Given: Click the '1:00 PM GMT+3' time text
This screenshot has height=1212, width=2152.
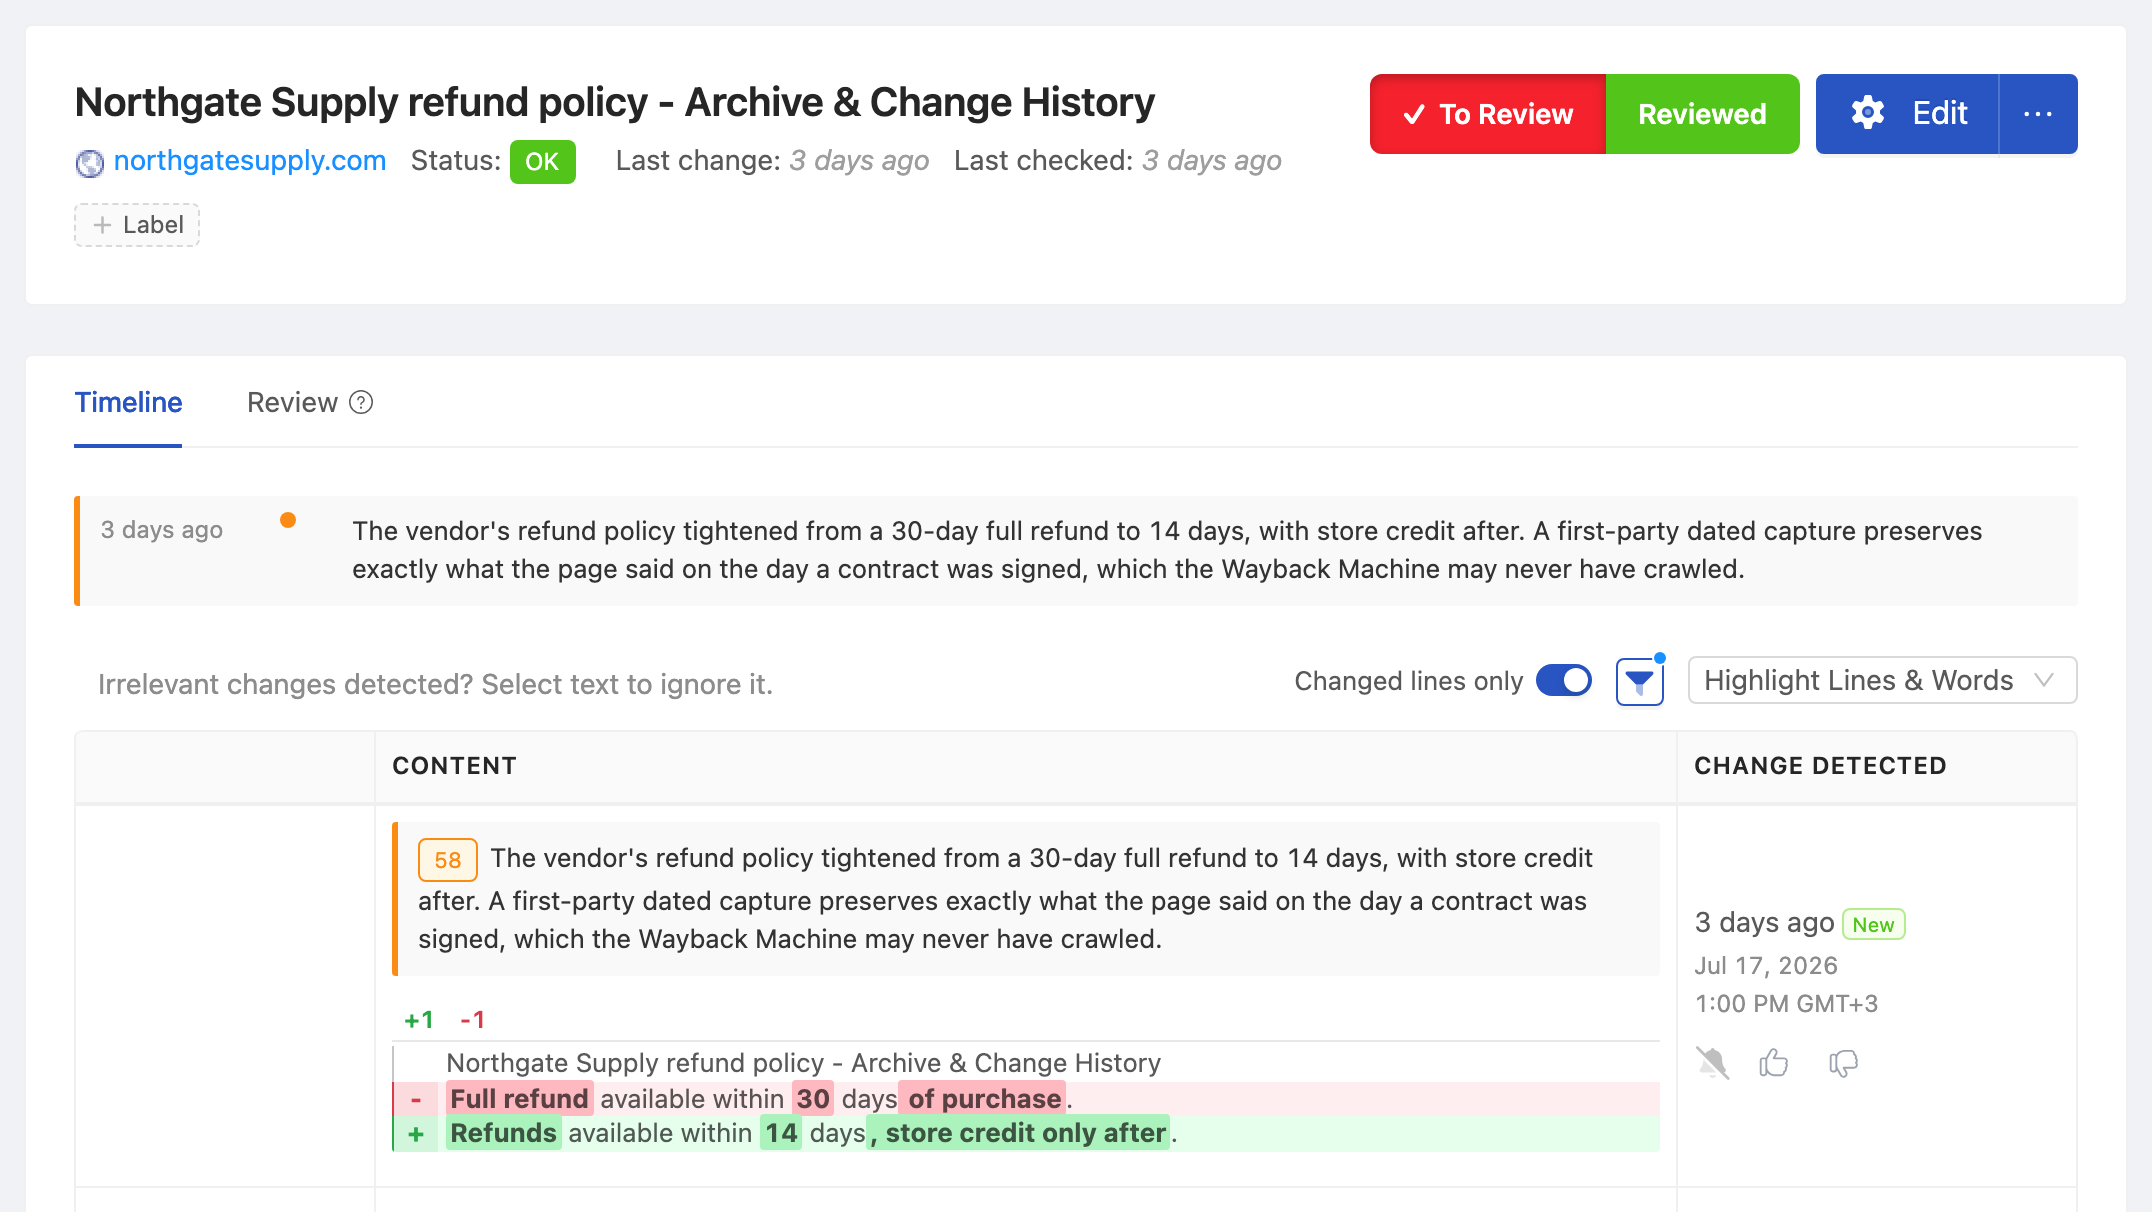Looking at the screenshot, I should (x=1786, y=1004).
